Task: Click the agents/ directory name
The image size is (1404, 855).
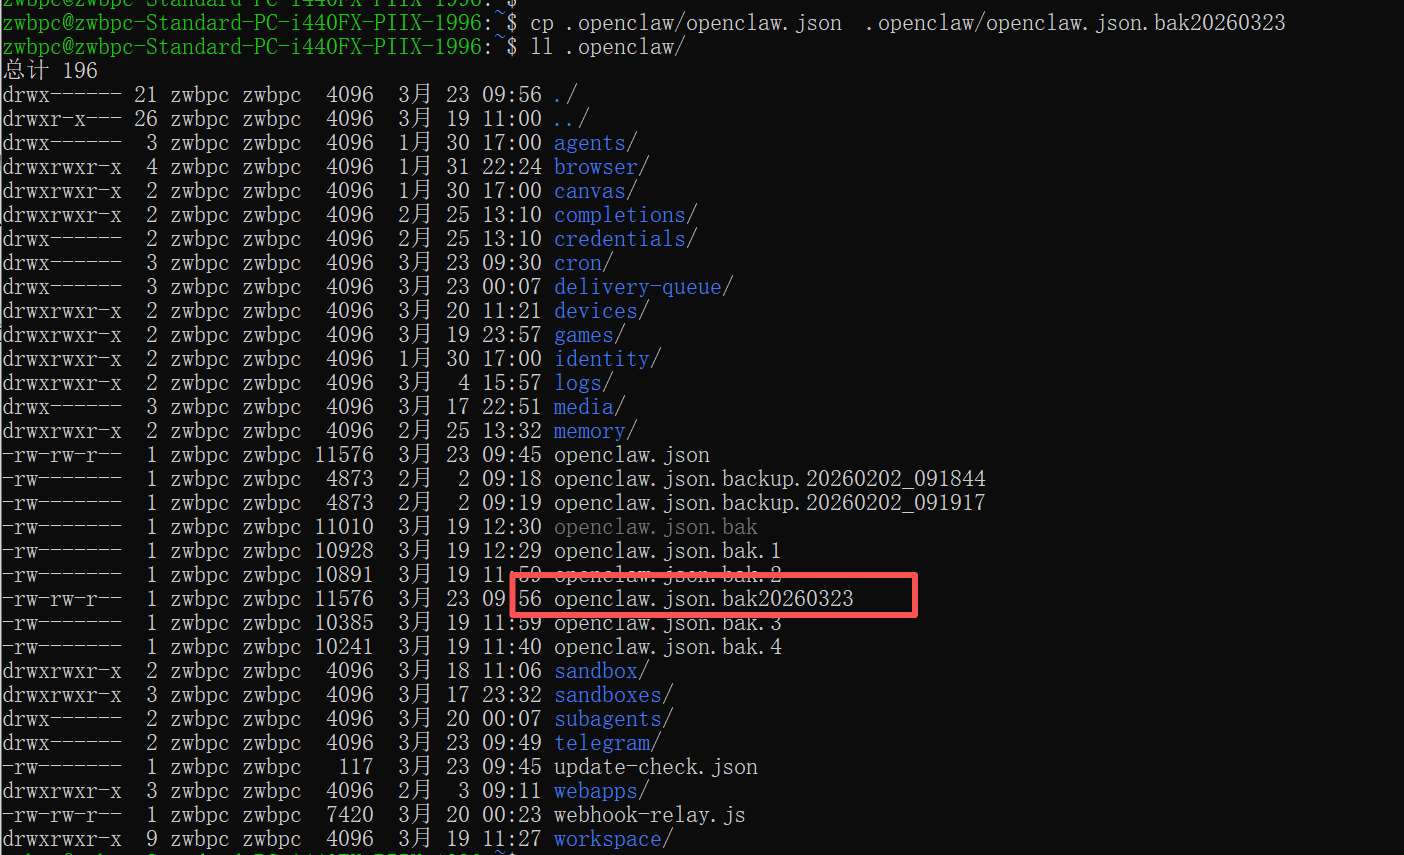Action: click(x=594, y=143)
